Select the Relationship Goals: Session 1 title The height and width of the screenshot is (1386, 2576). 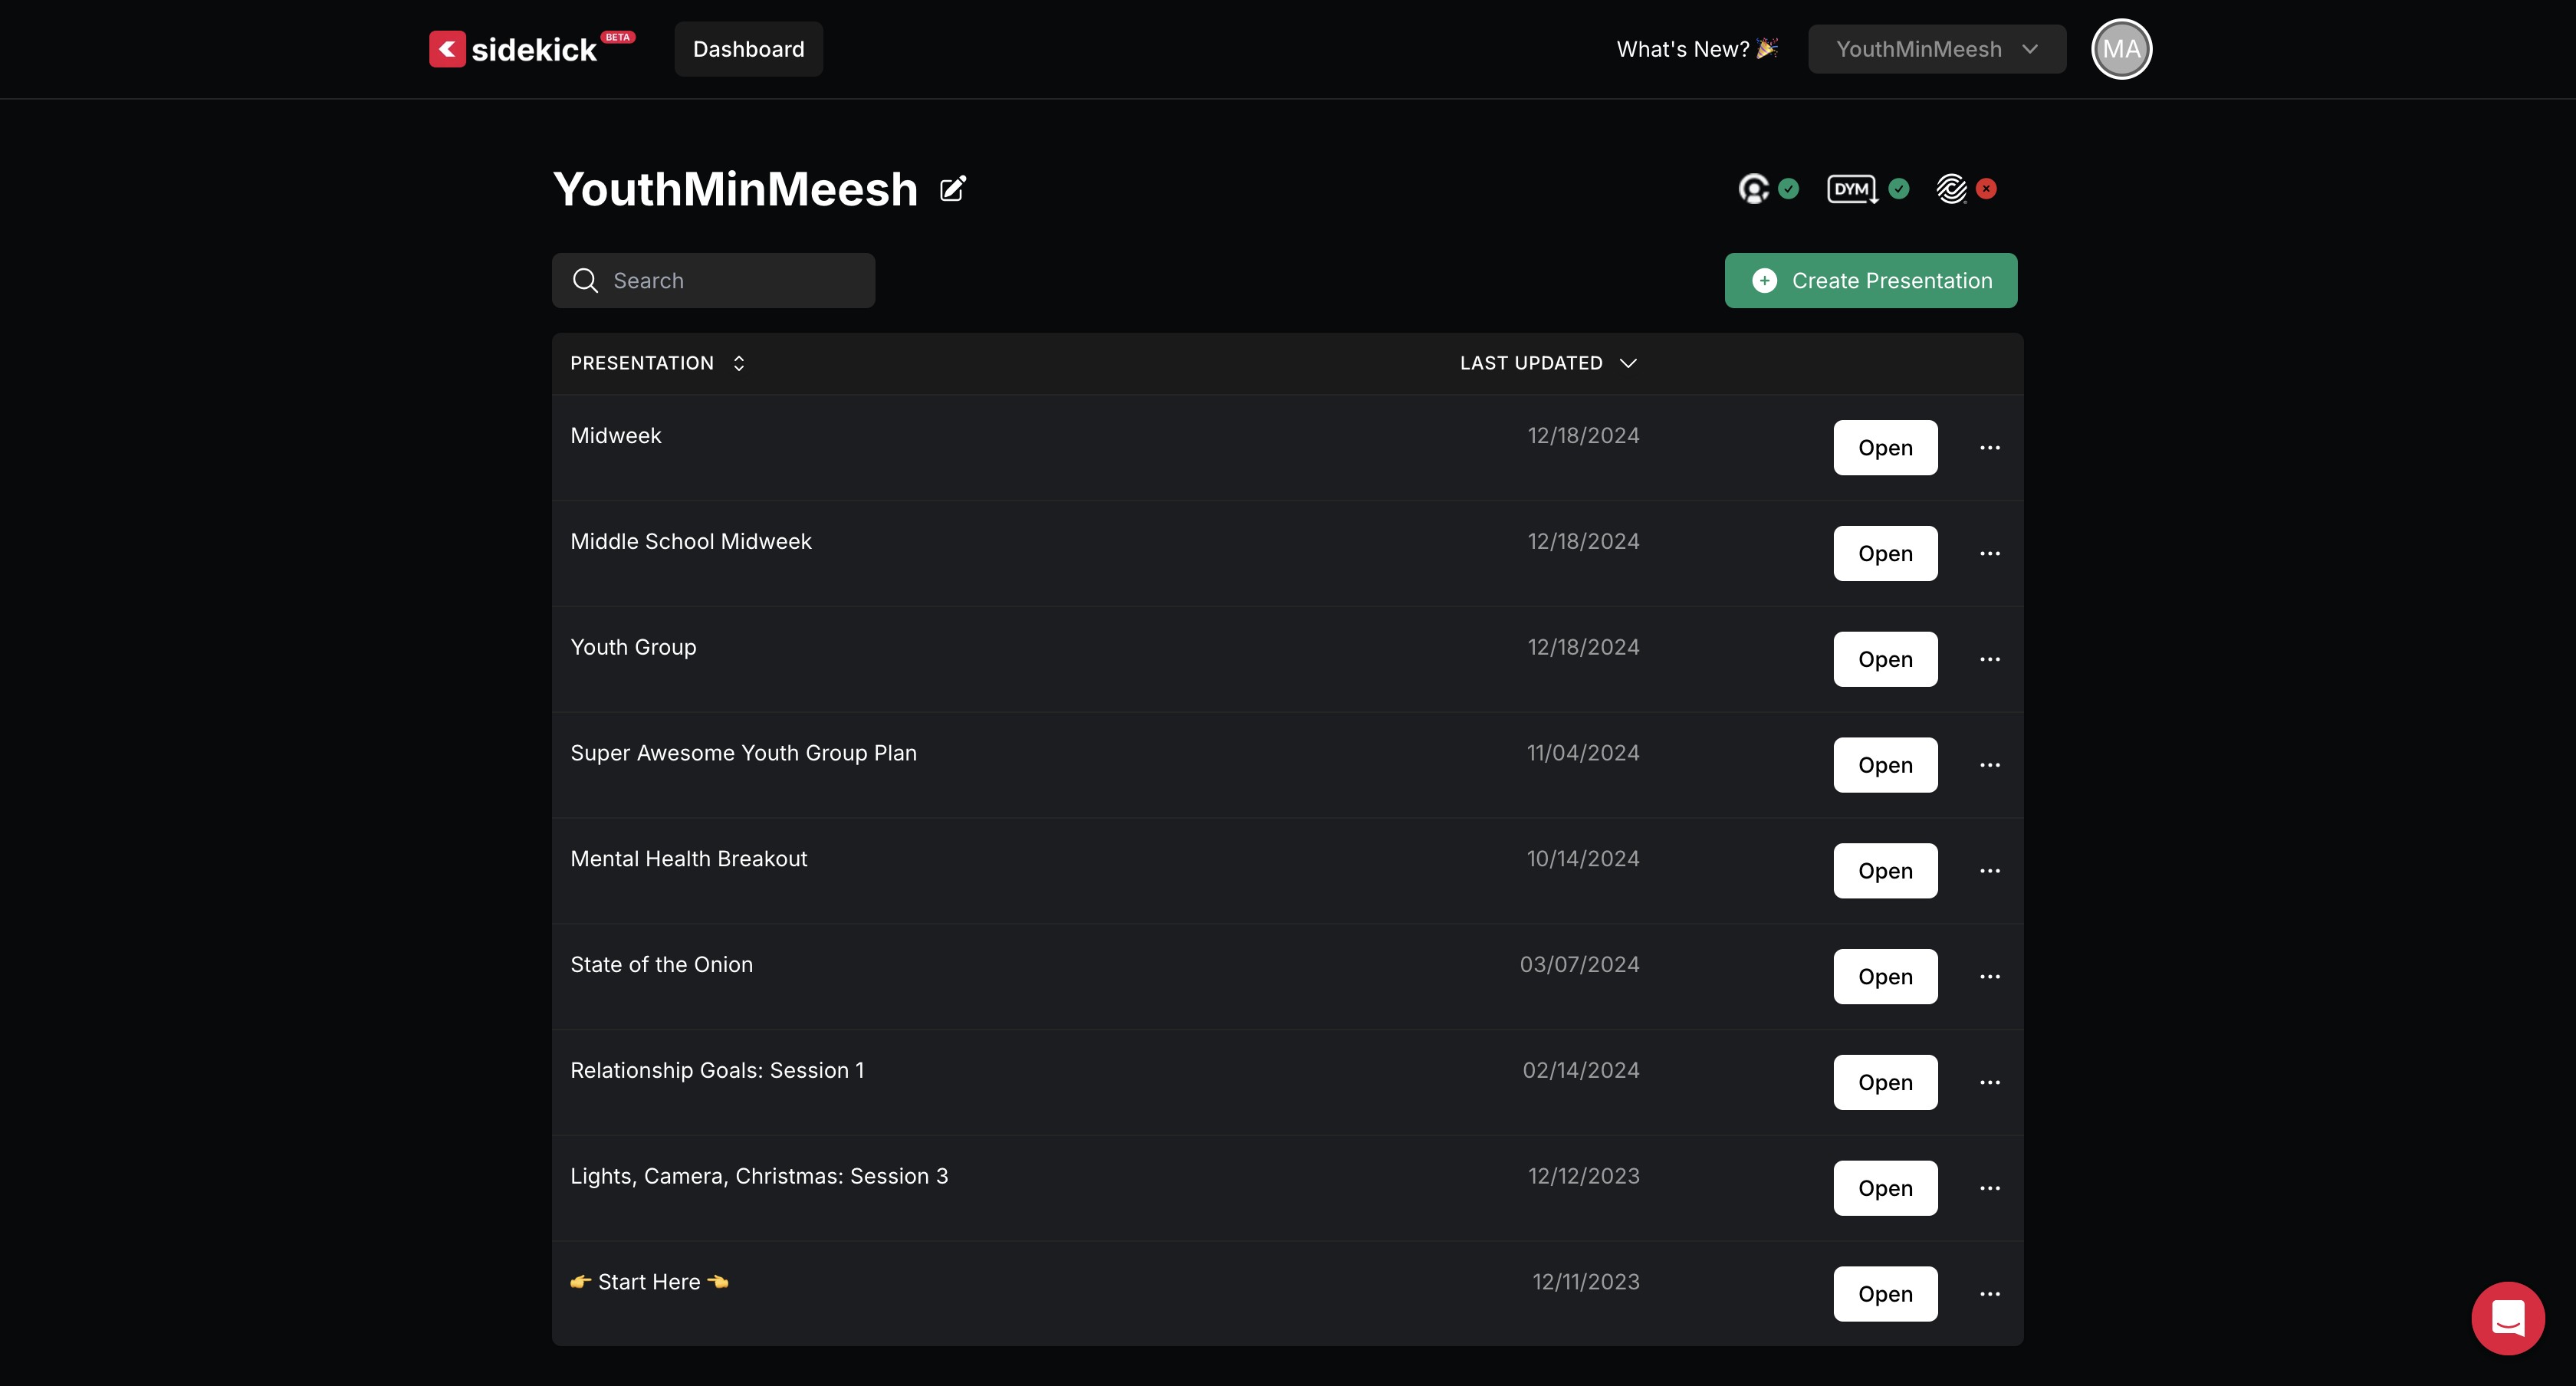click(717, 1070)
